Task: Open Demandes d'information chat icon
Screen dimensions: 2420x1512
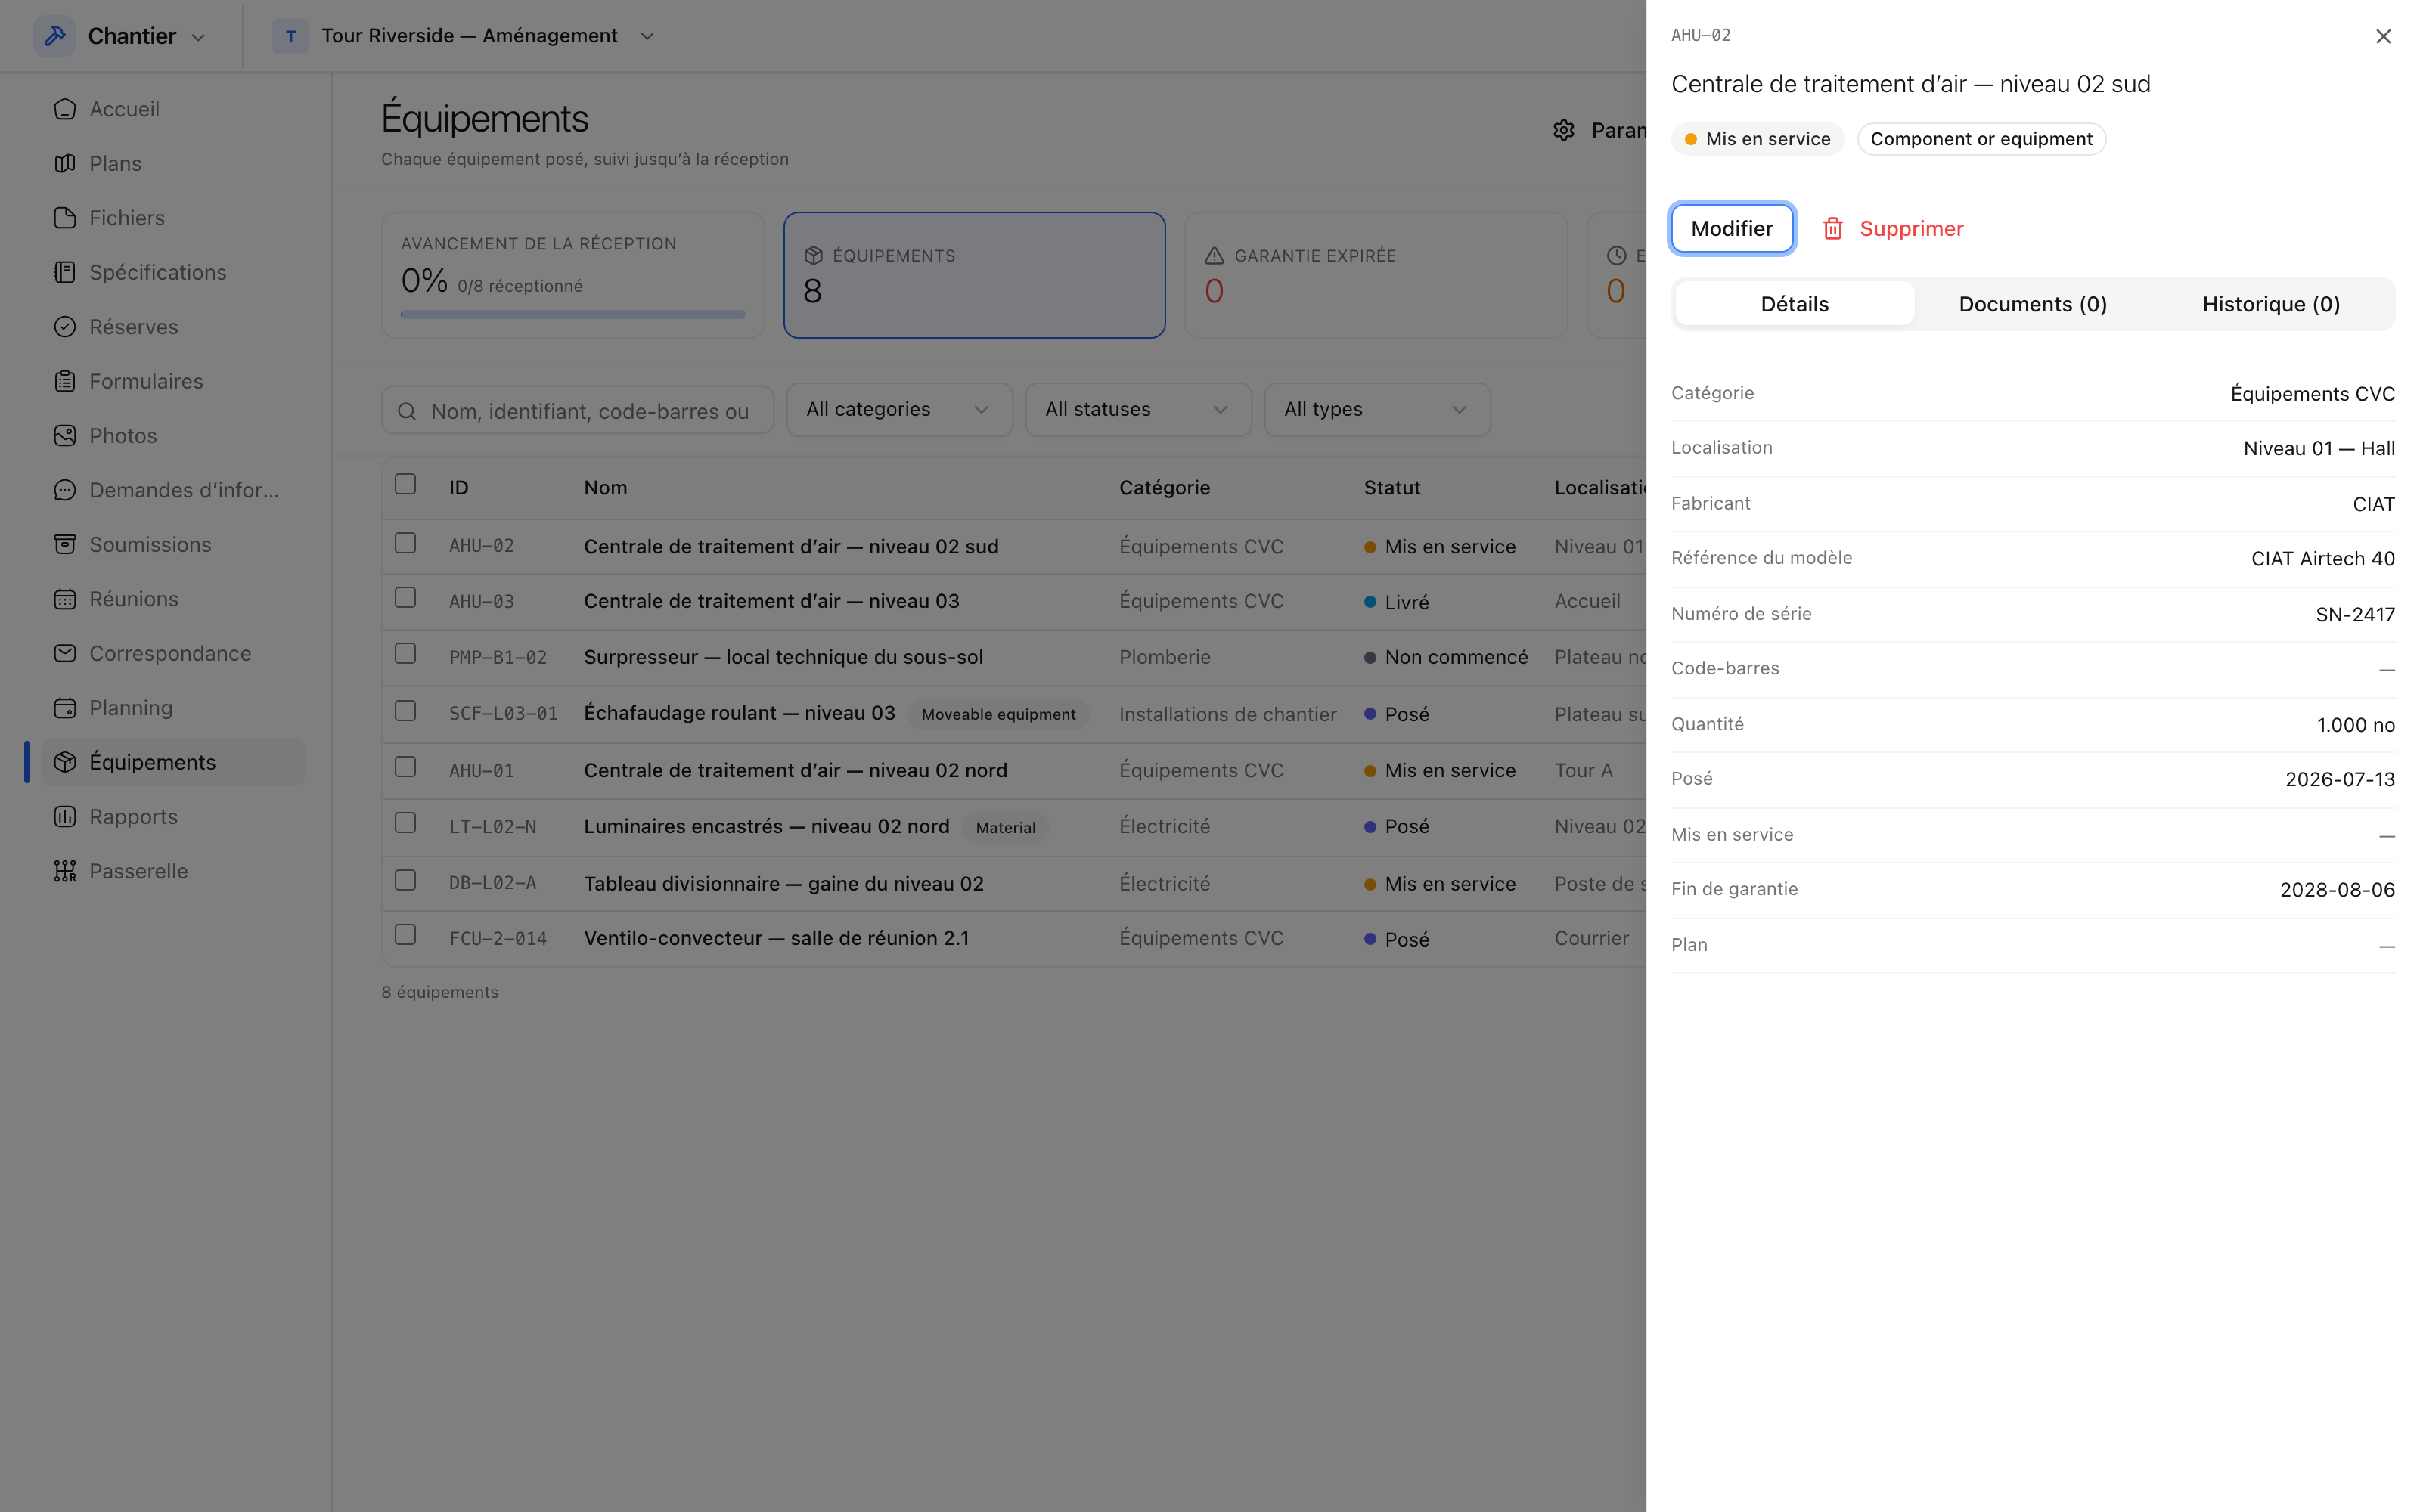Action: 65,490
